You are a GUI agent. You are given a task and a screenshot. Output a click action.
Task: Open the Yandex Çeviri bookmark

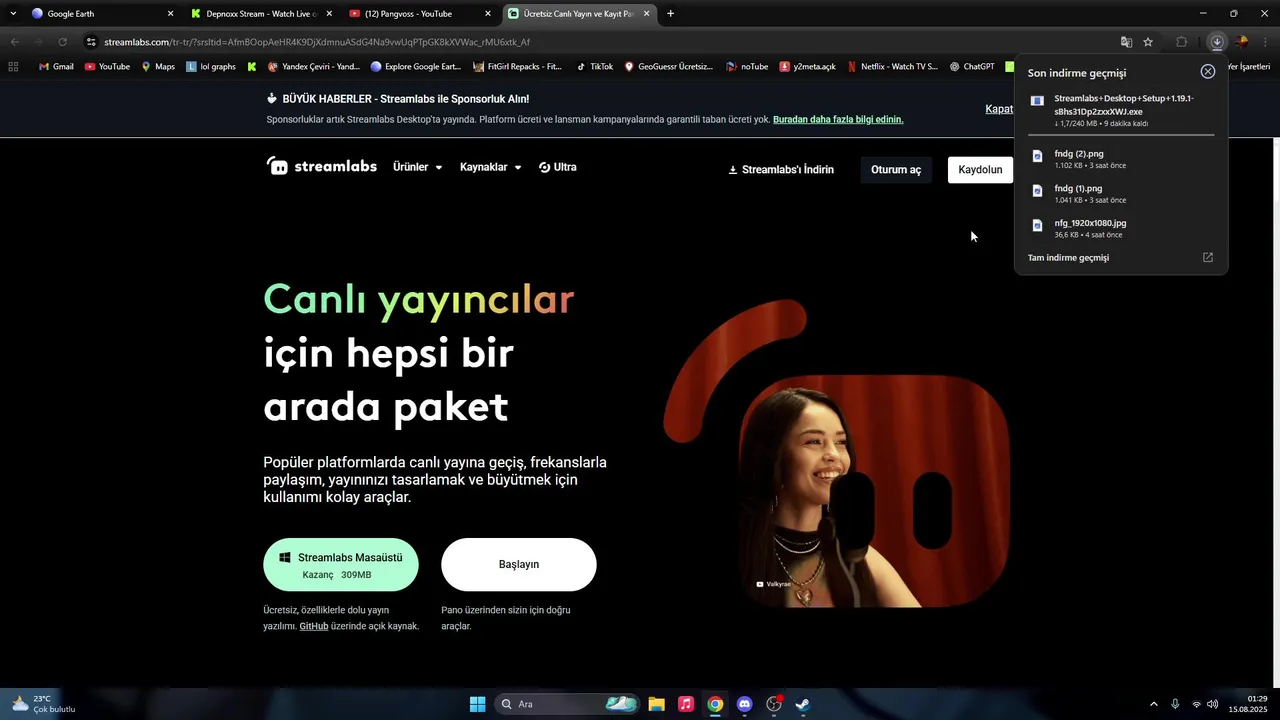[x=313, y=67]
